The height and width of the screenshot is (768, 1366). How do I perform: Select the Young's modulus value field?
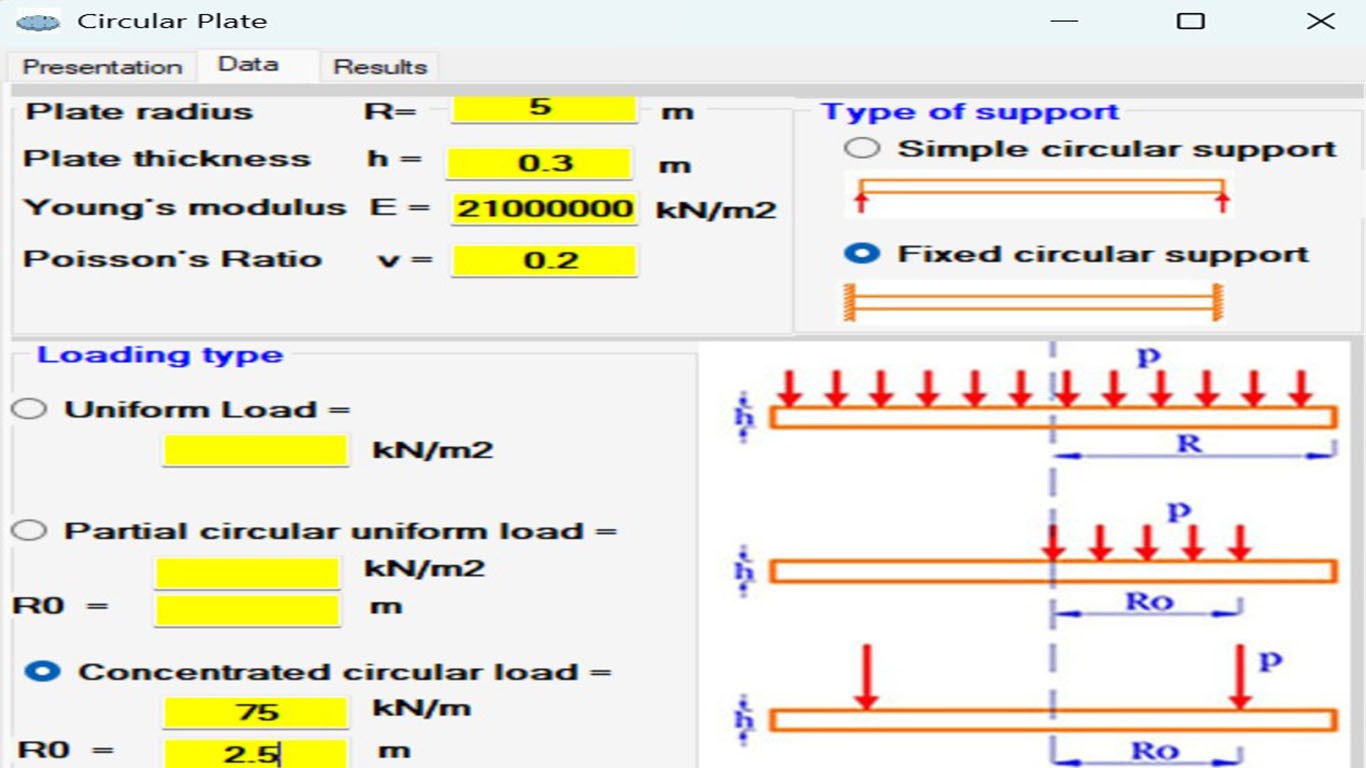(543, 209)
